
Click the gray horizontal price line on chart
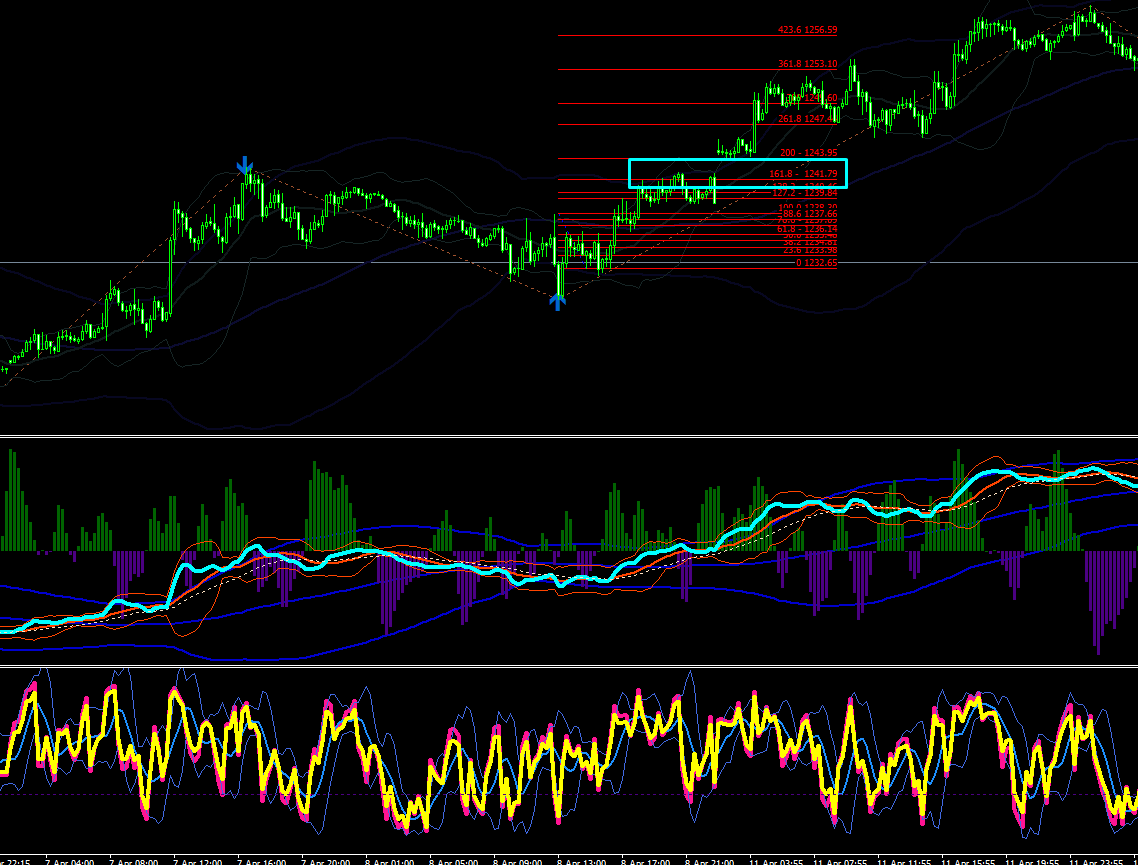point(290,263)
